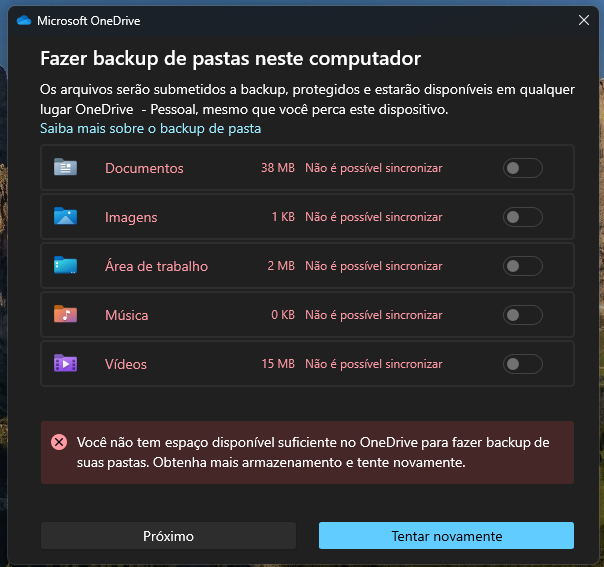
Task: Click the Tentar novamente button
Action: coord(446,536)
